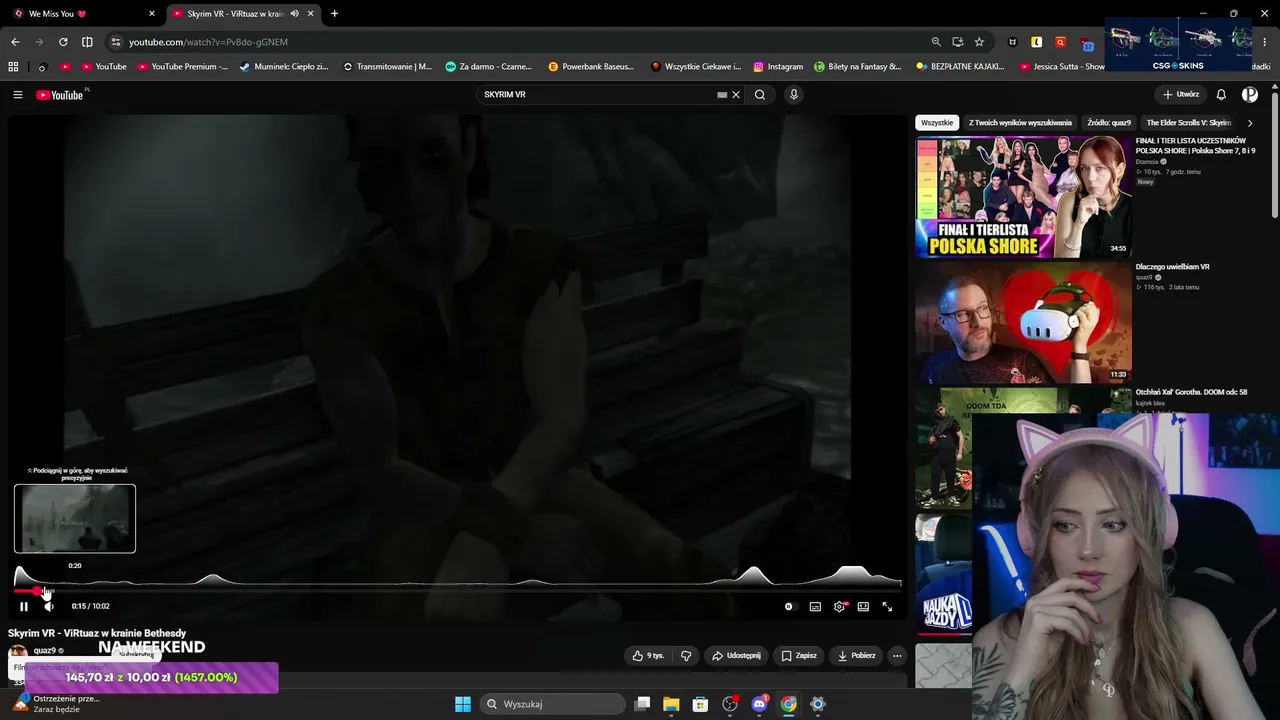Open the Instagram bookmark
Screen dimensions: 1280x720
click(778, 67)
